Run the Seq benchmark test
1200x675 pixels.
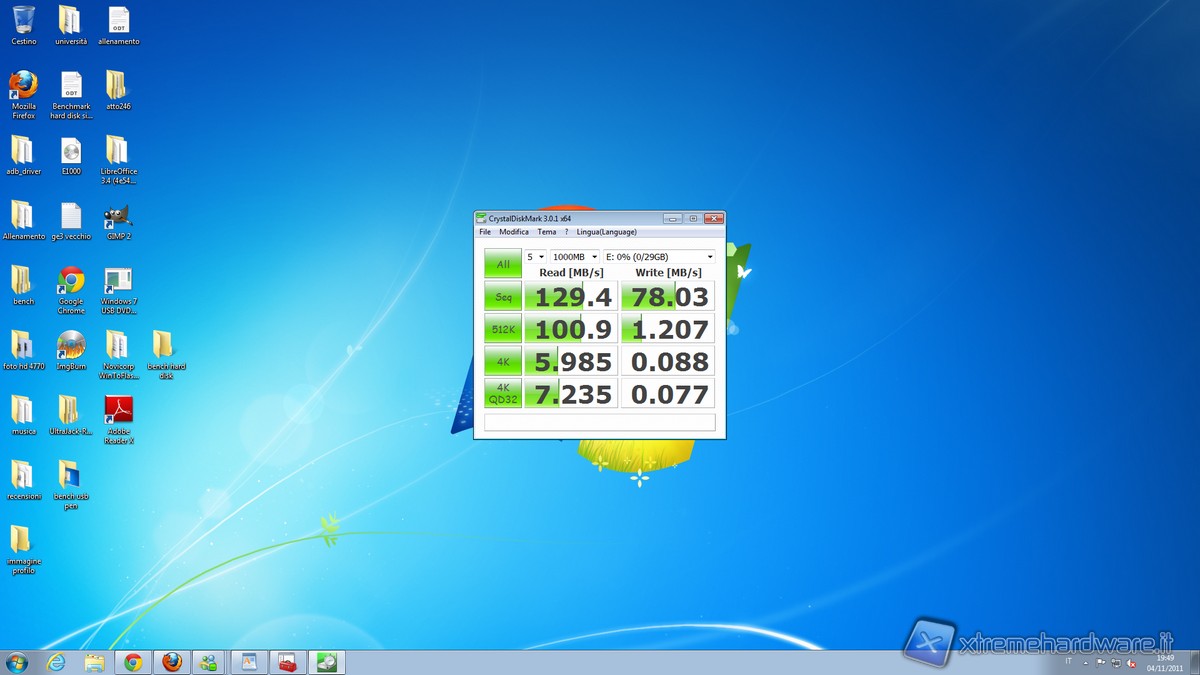pyautogui.click(x=503, y=296)
